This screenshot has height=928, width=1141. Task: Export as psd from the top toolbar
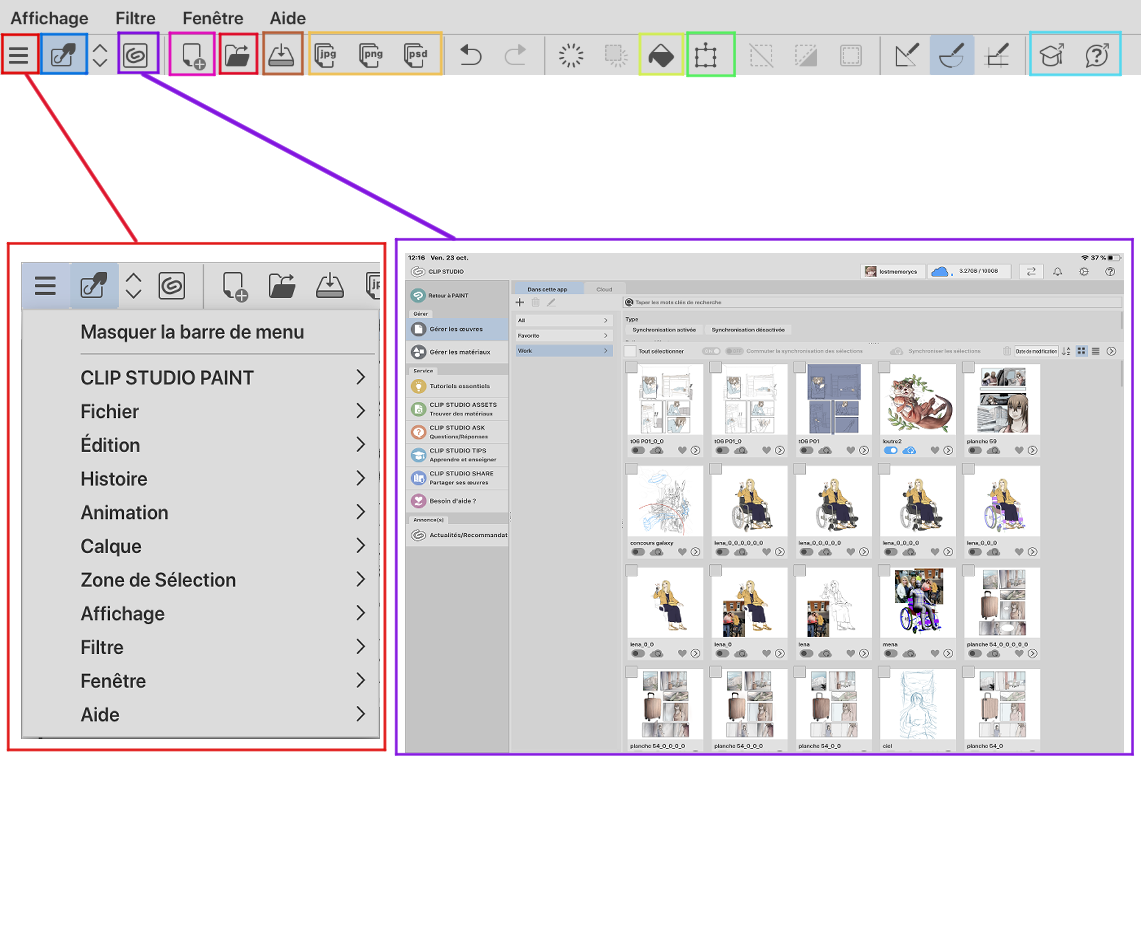point(416,55)
